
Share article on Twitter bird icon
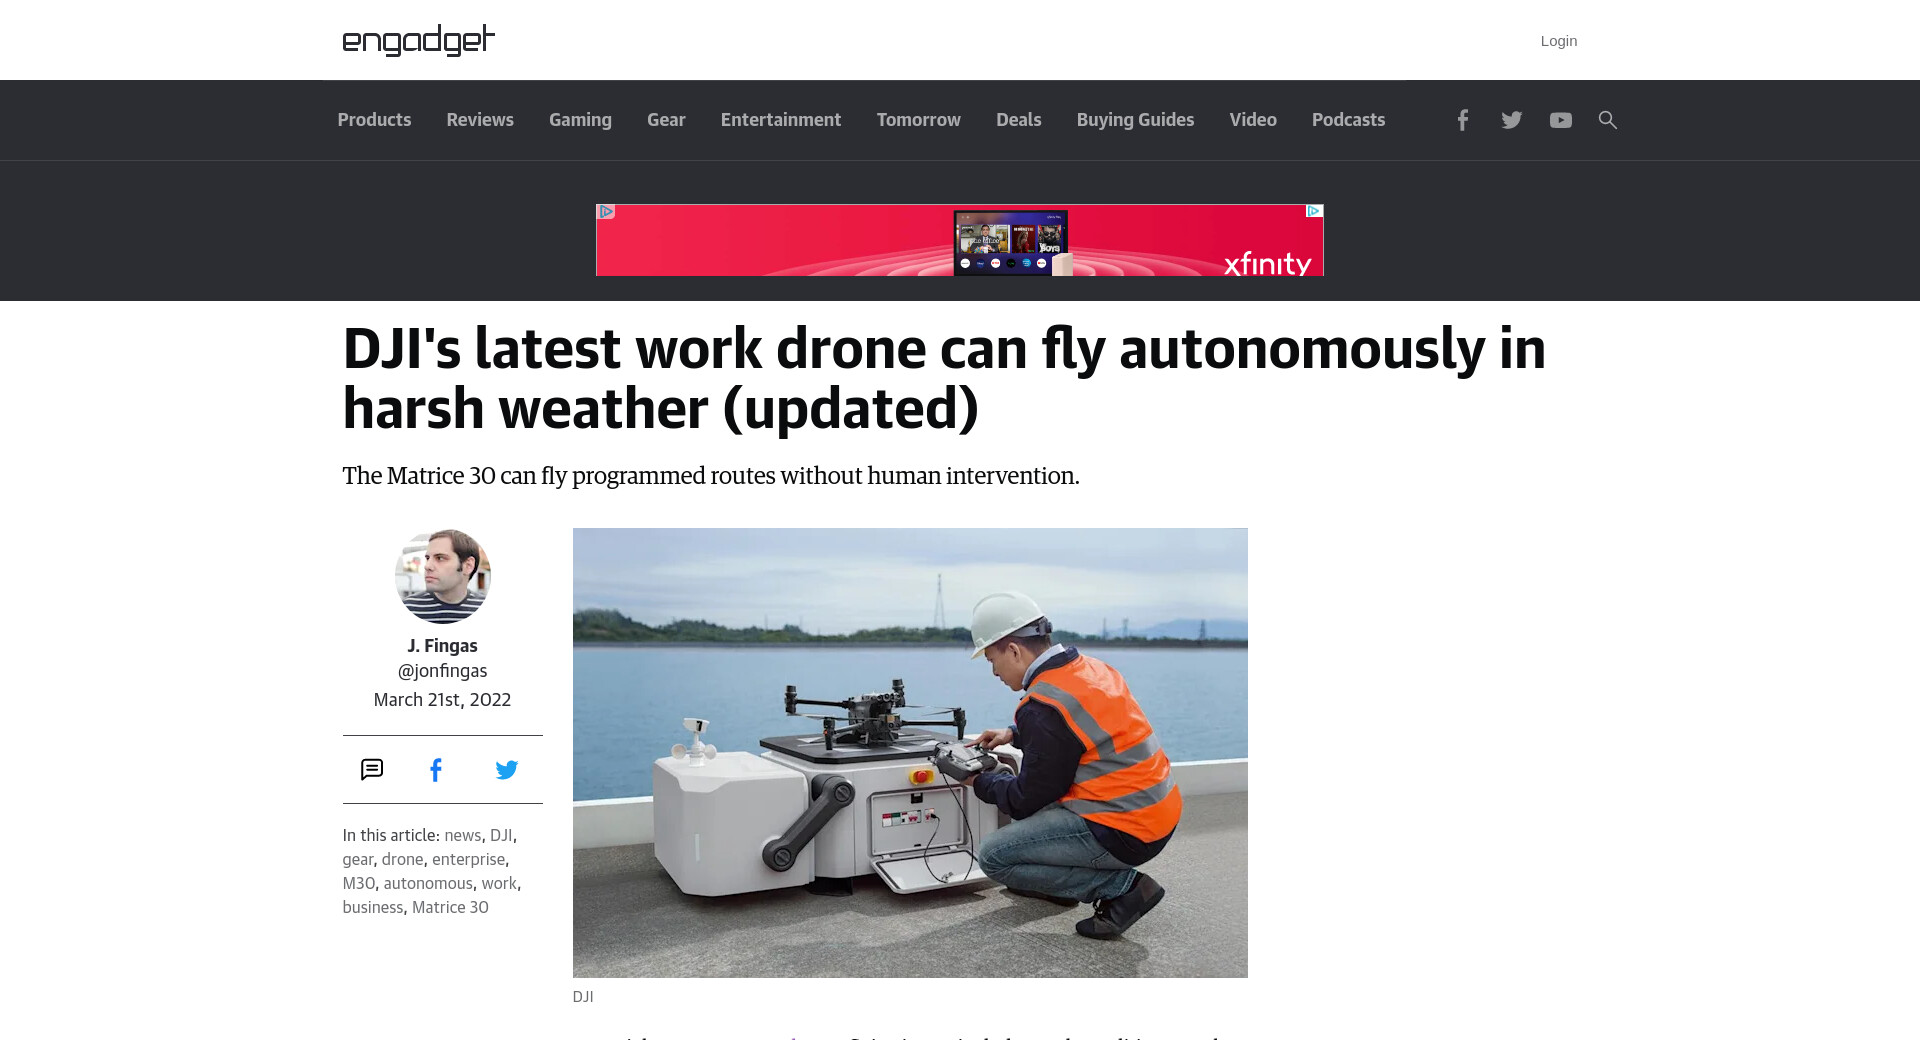(x=507, y=770)
